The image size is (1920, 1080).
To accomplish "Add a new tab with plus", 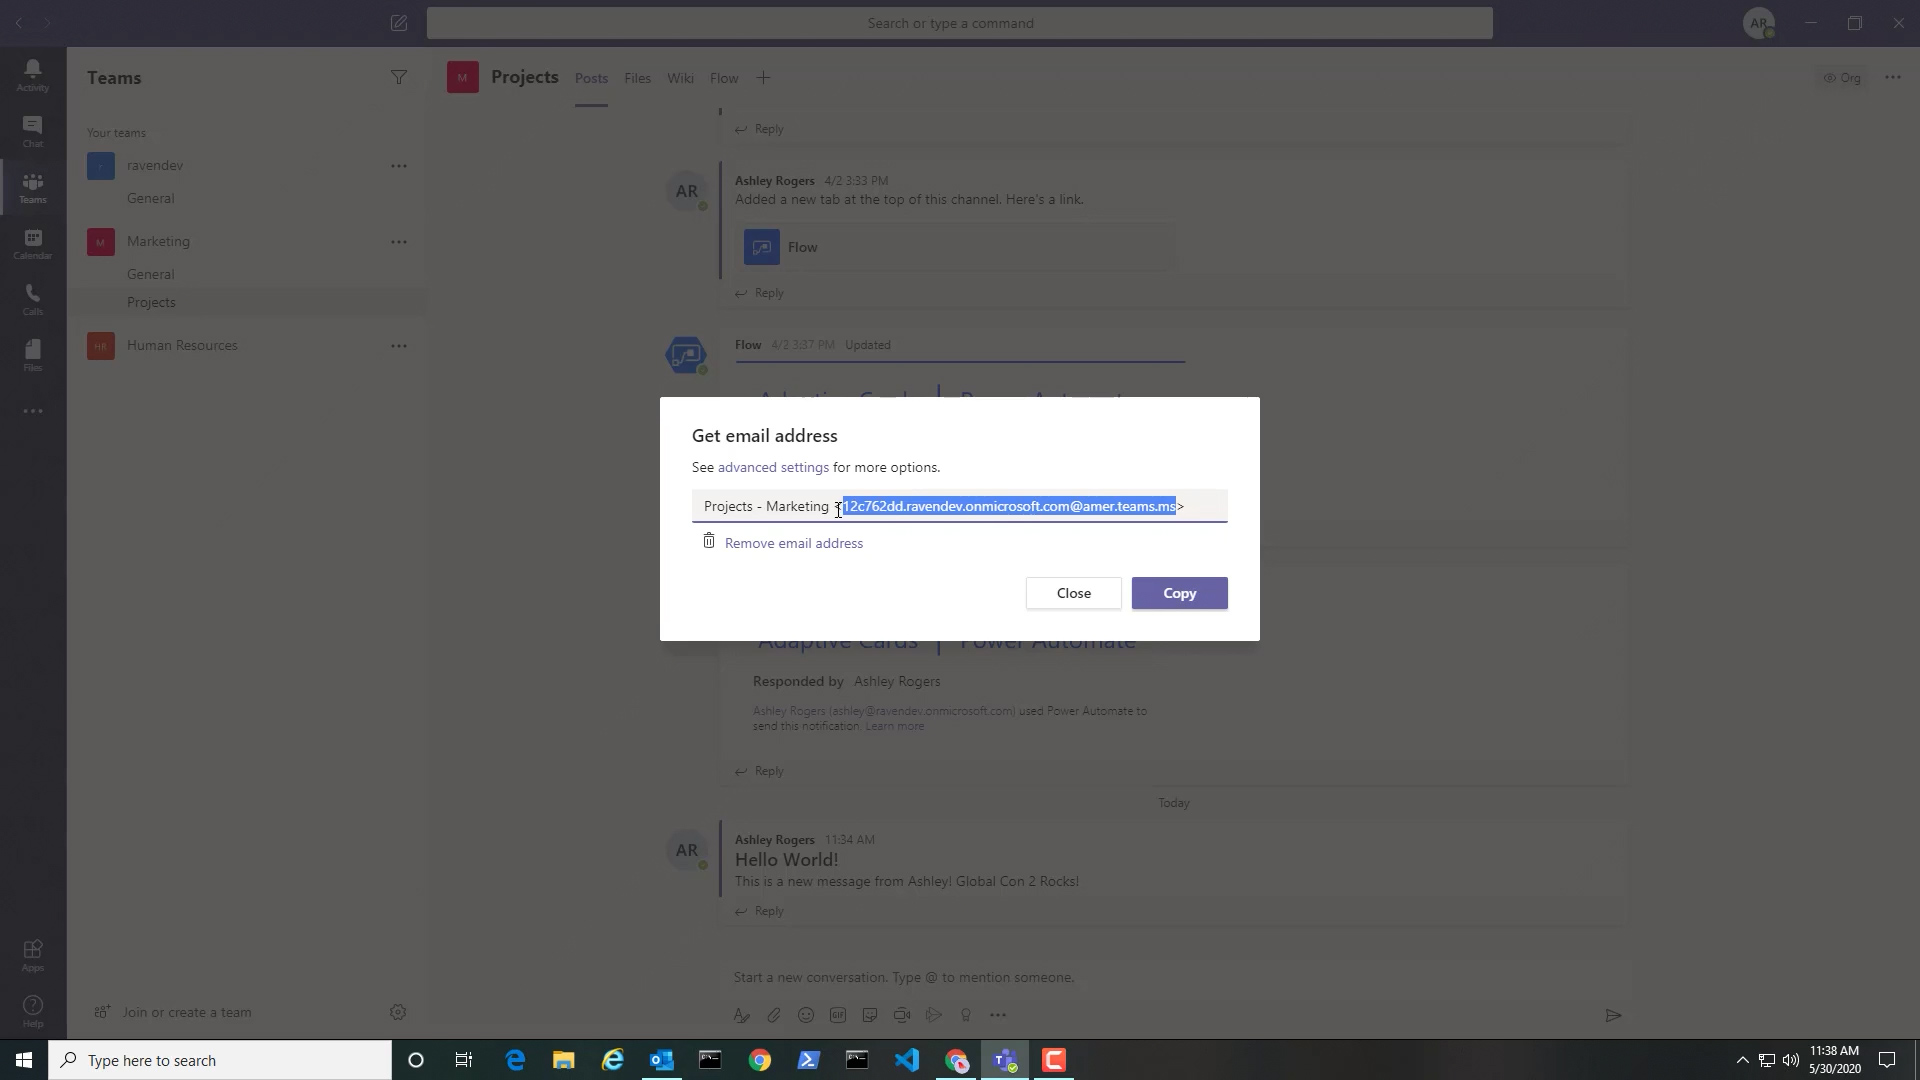I will pyautogui.click(x=763, y=78).
